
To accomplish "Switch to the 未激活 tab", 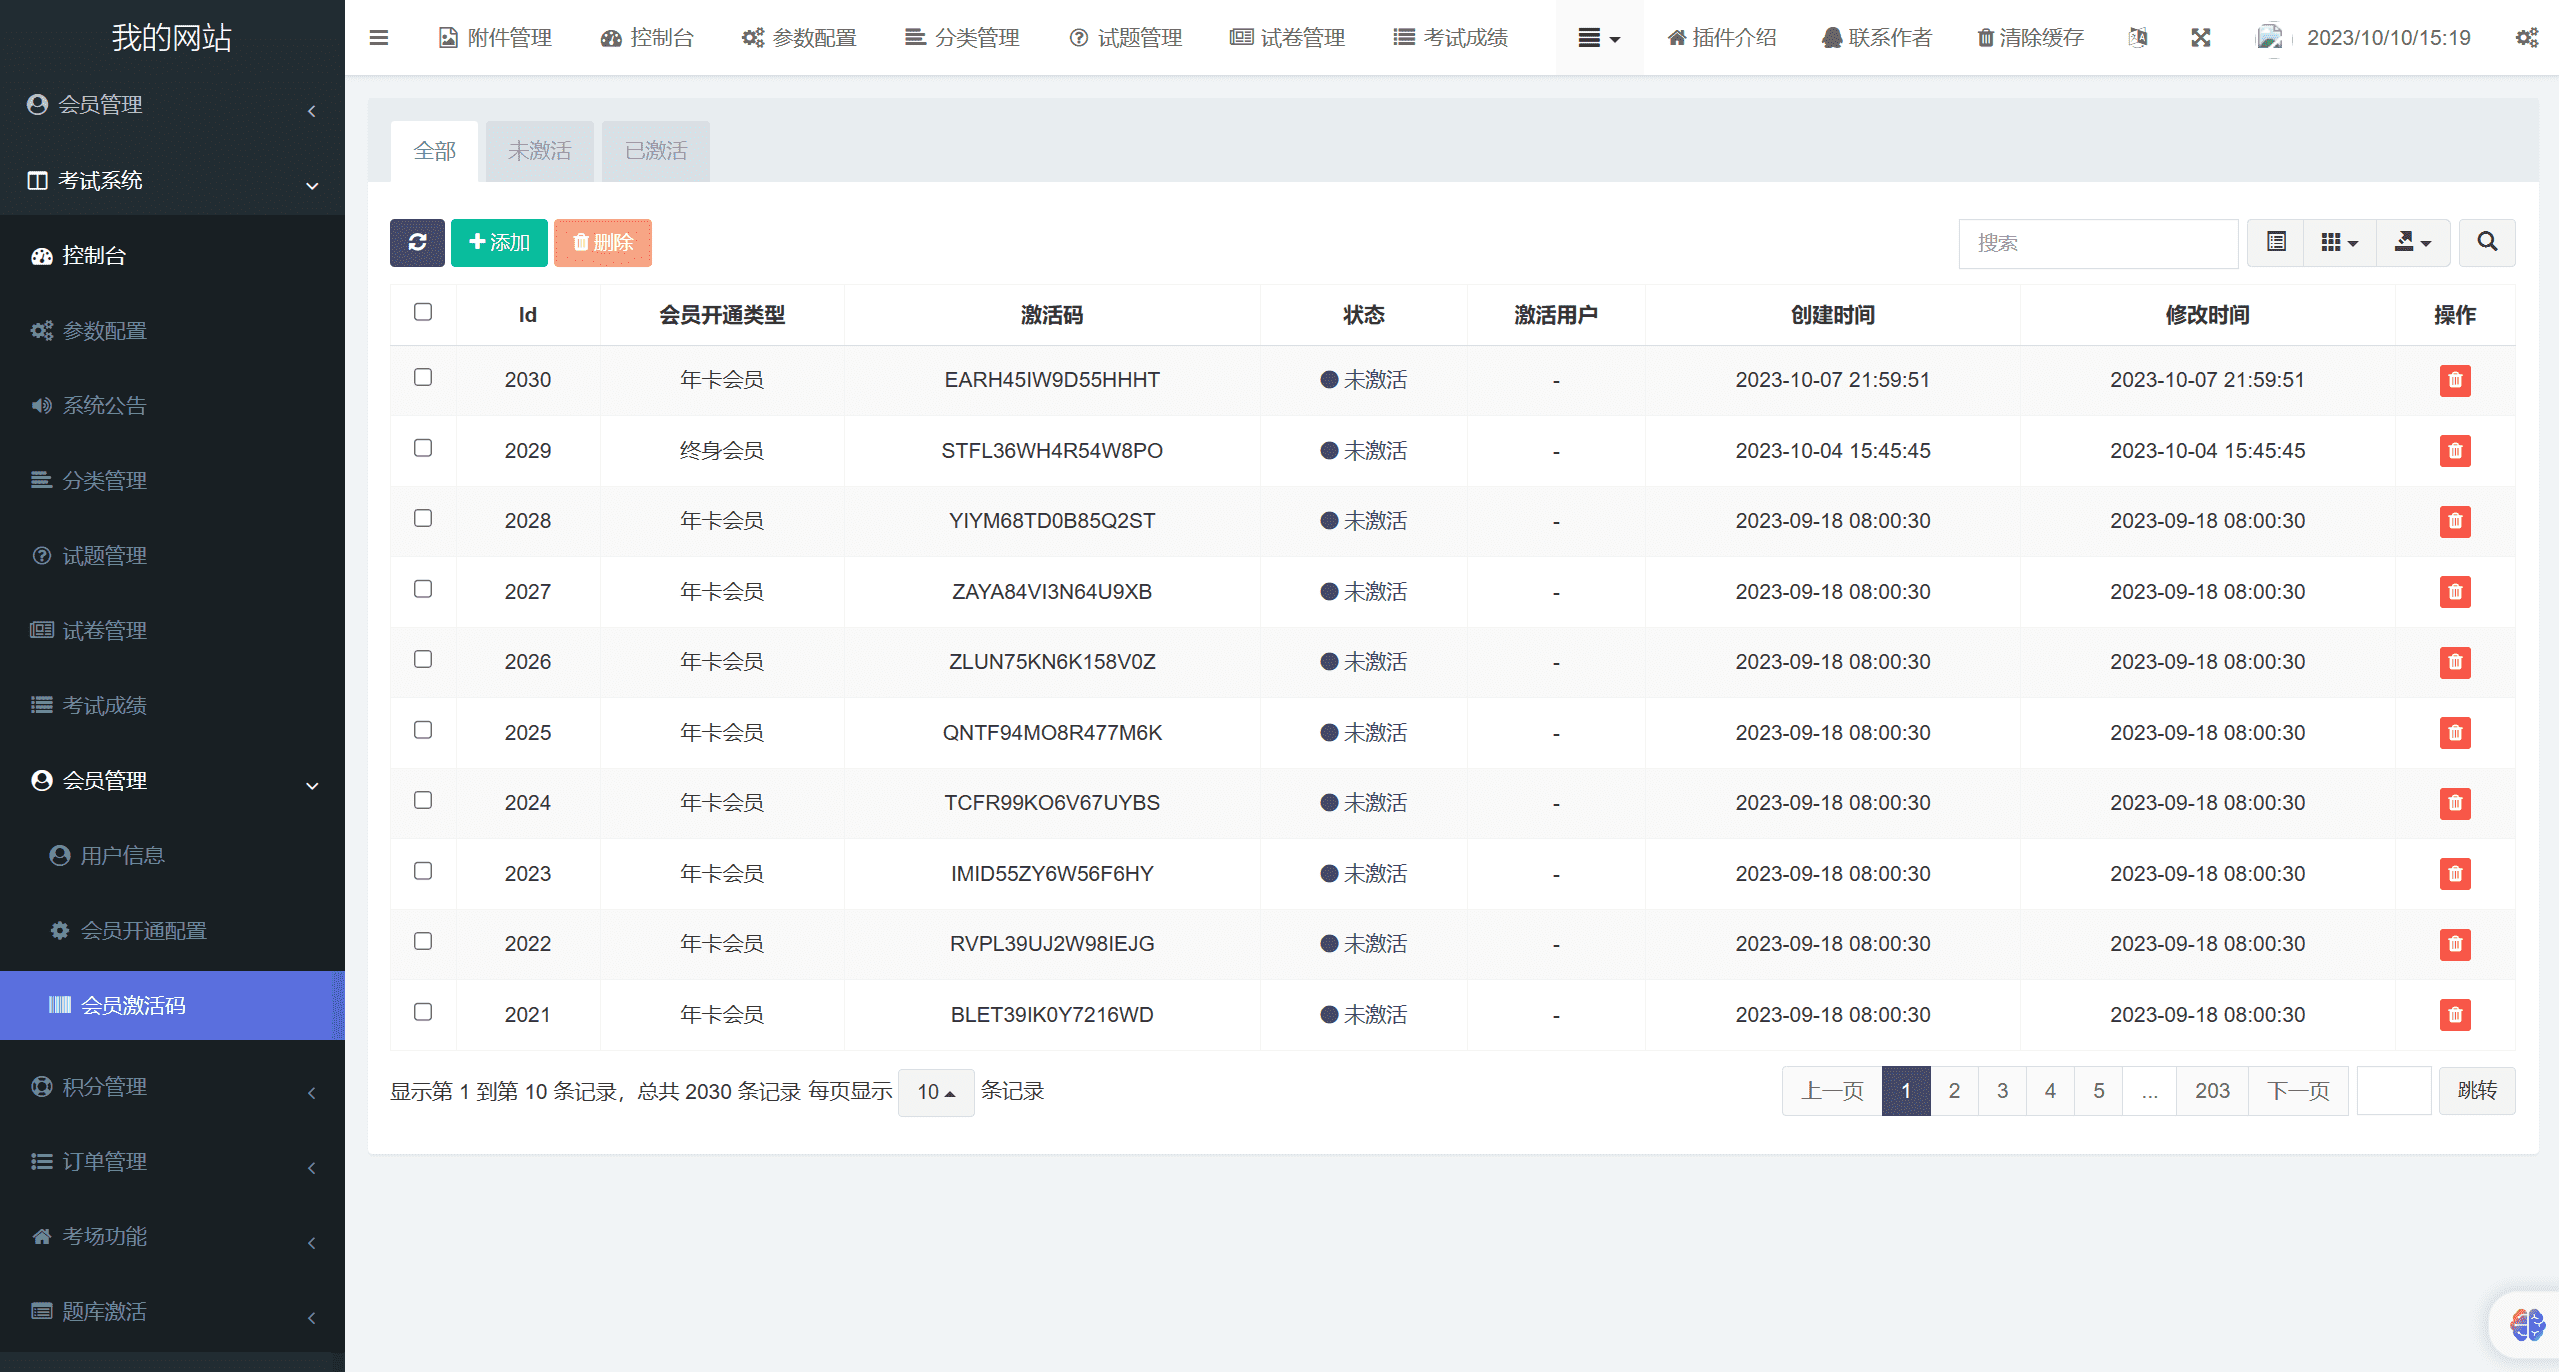I will click(539, 150).
